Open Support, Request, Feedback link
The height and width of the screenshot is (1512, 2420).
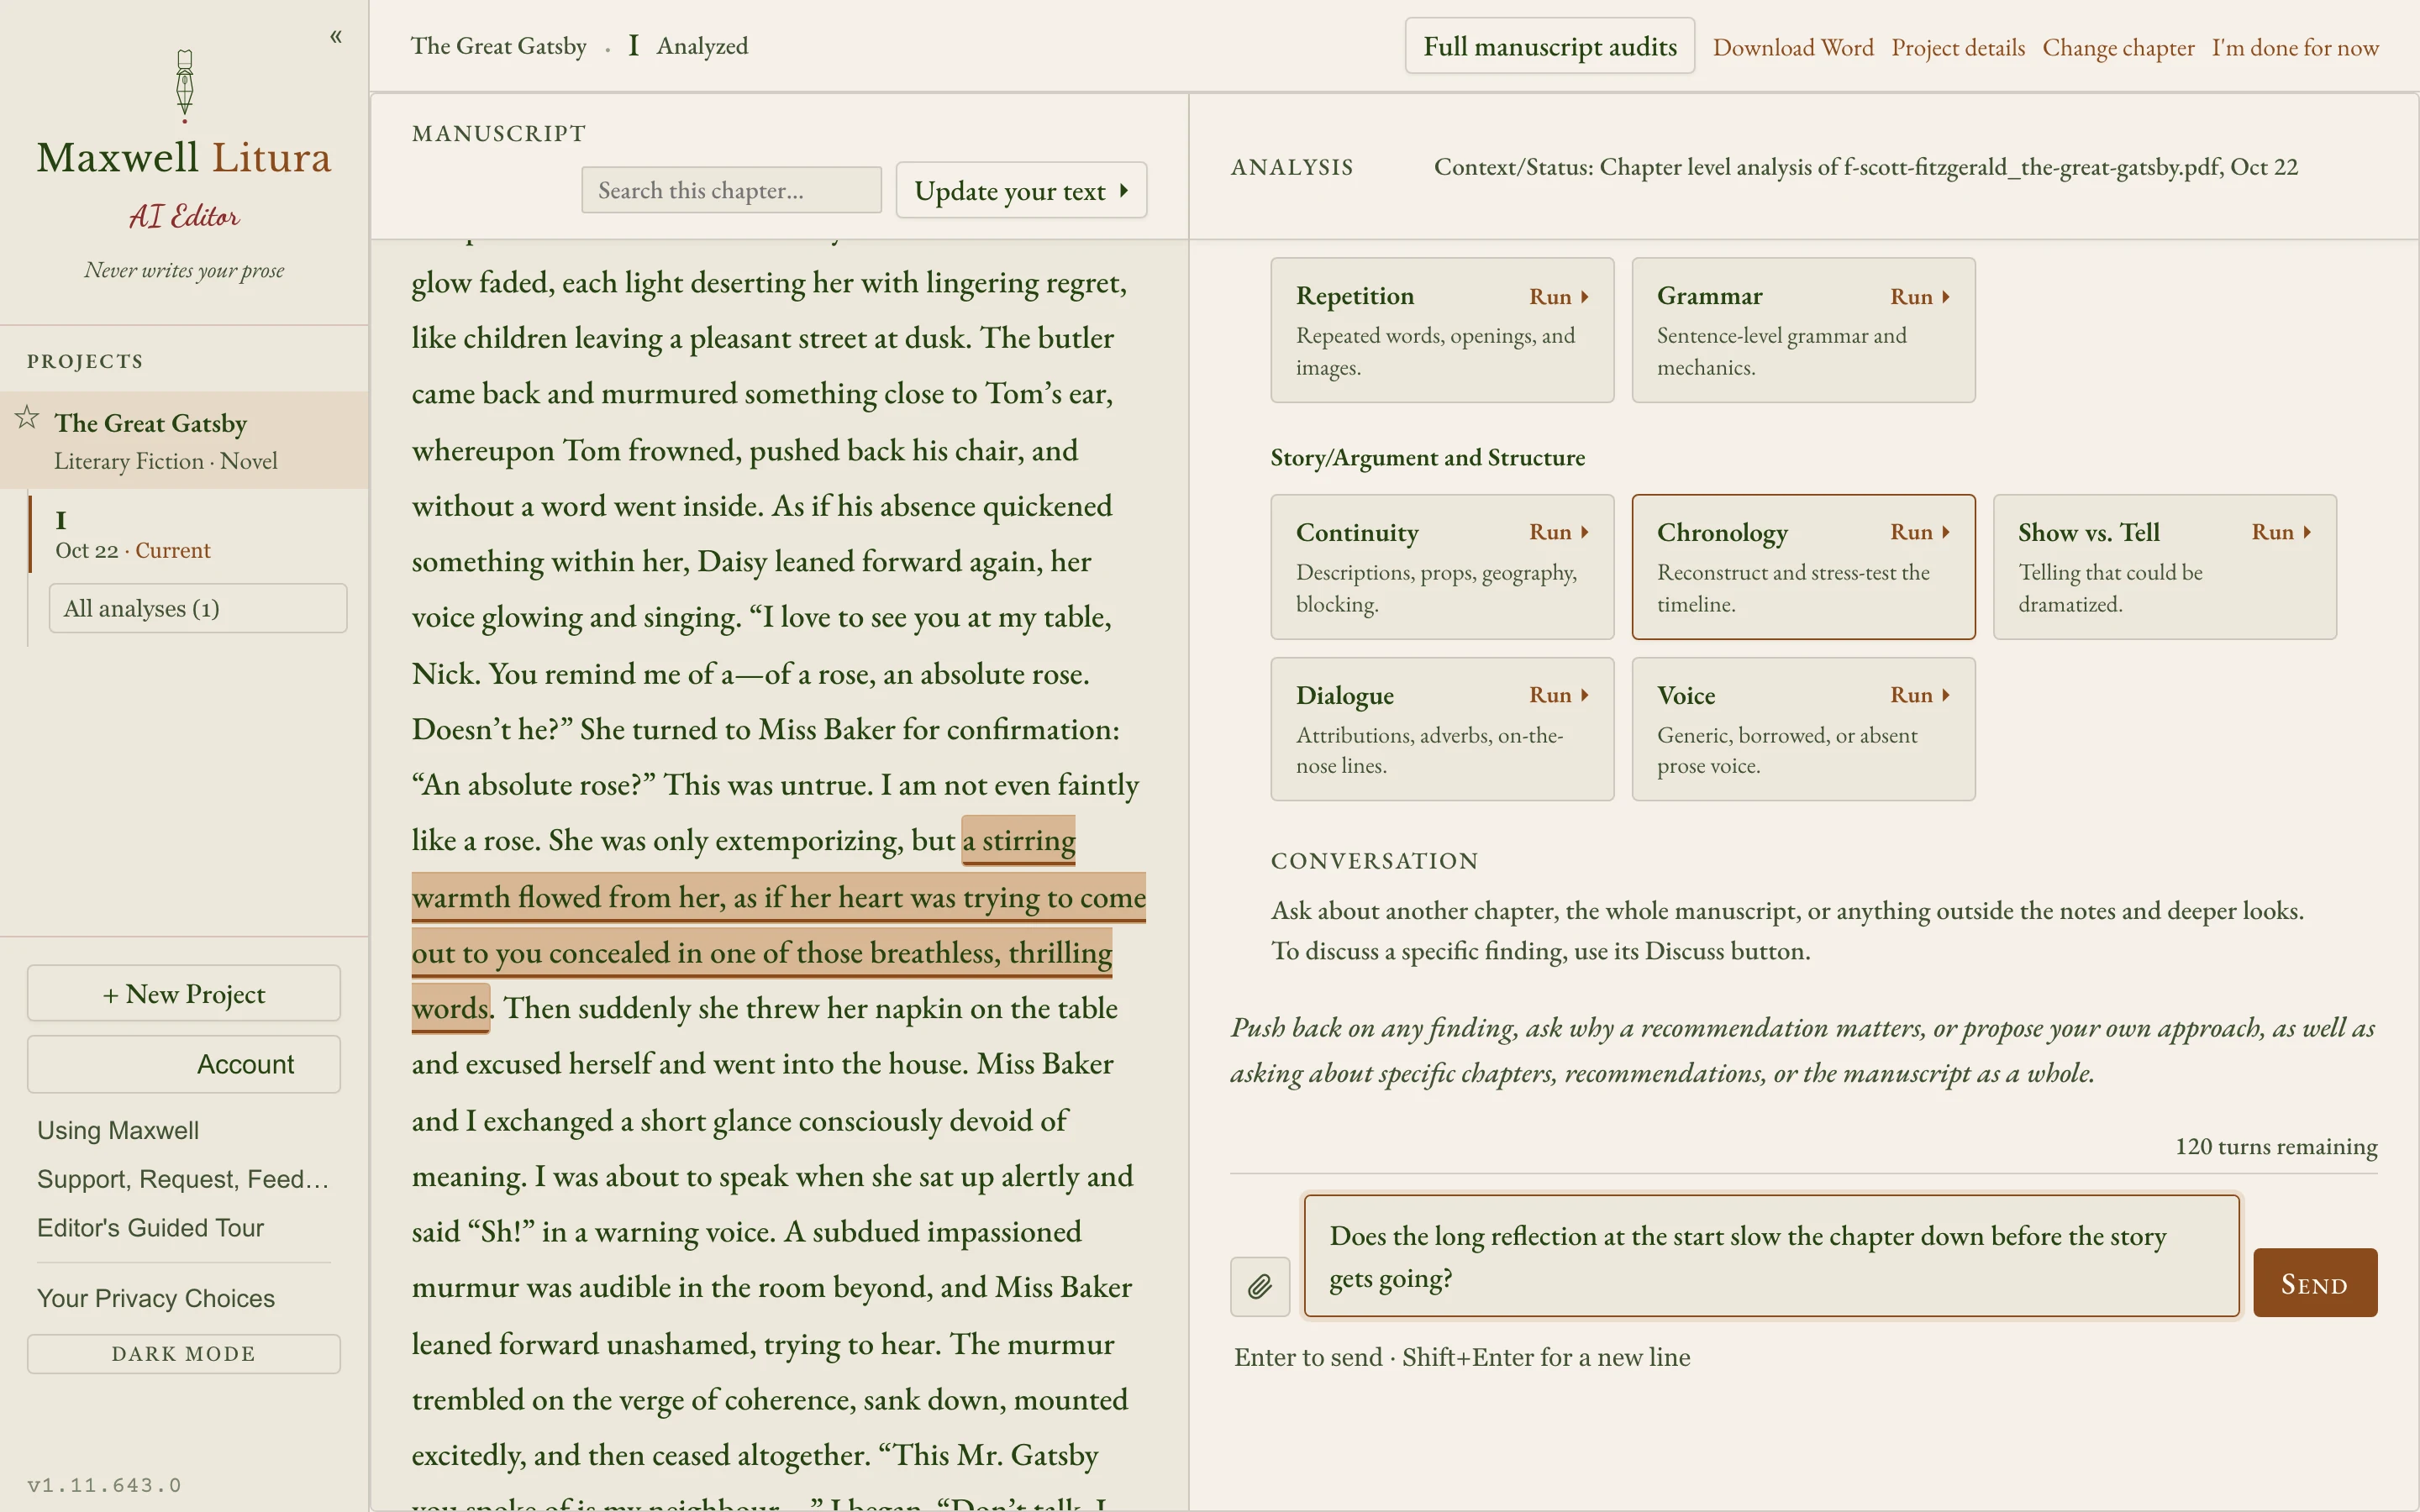(183, 1179)
